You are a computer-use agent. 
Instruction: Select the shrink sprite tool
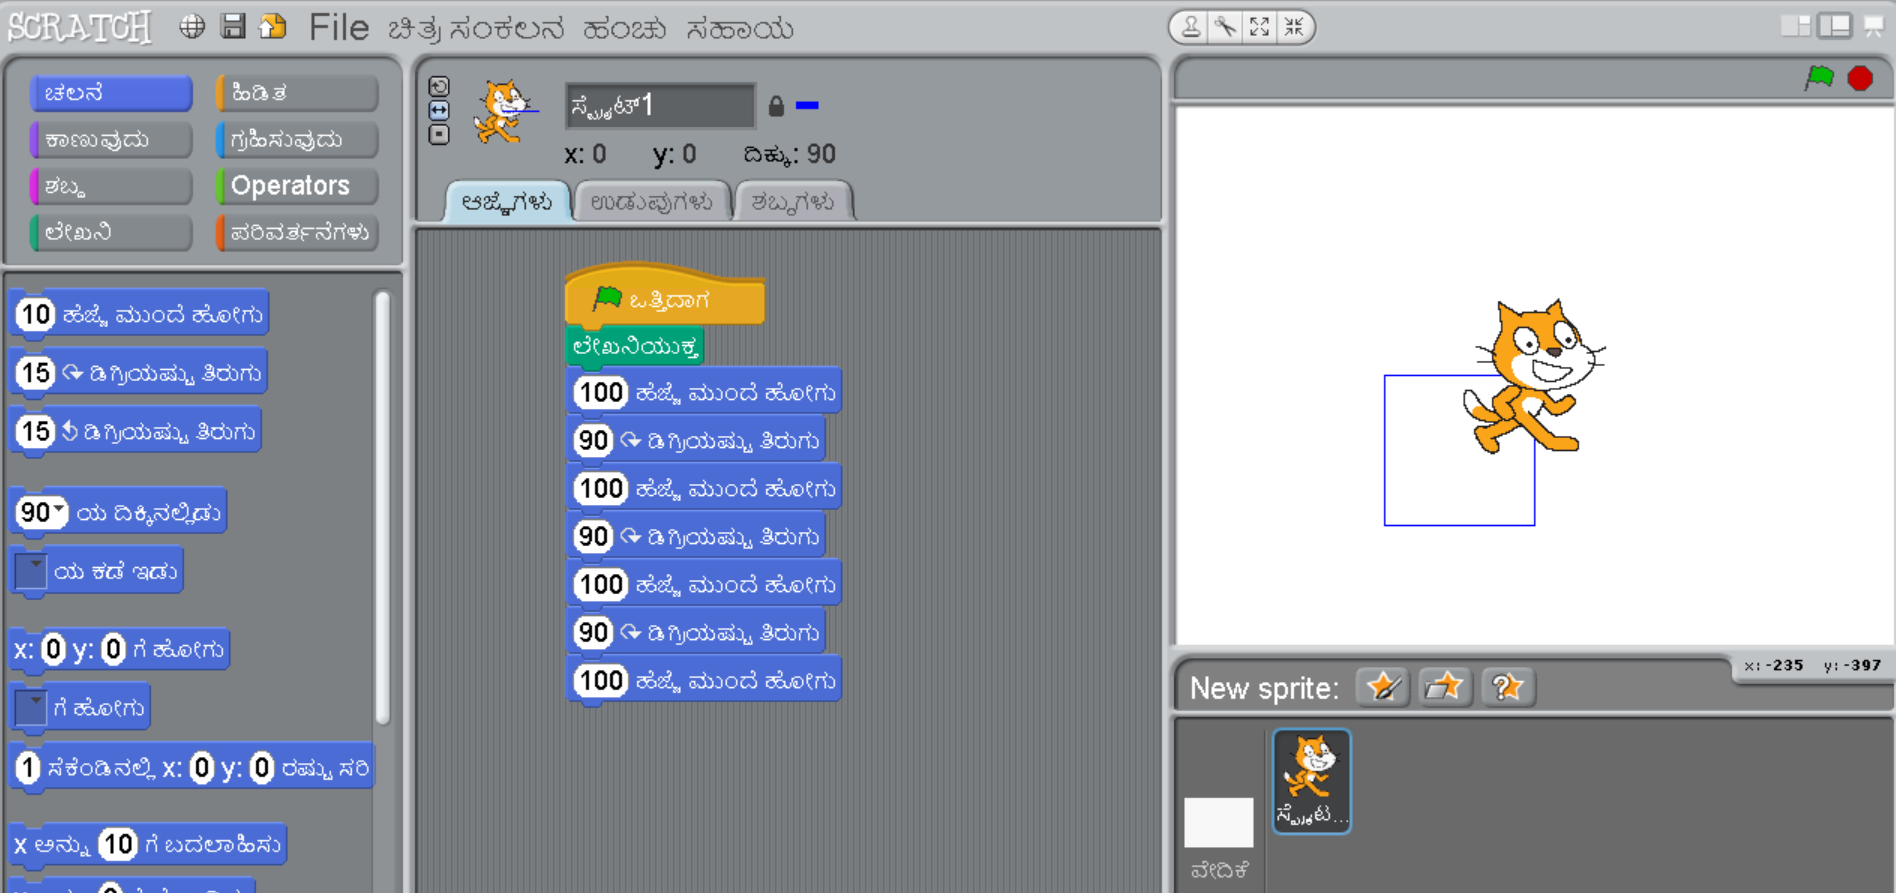click(x=1294, y=27)
